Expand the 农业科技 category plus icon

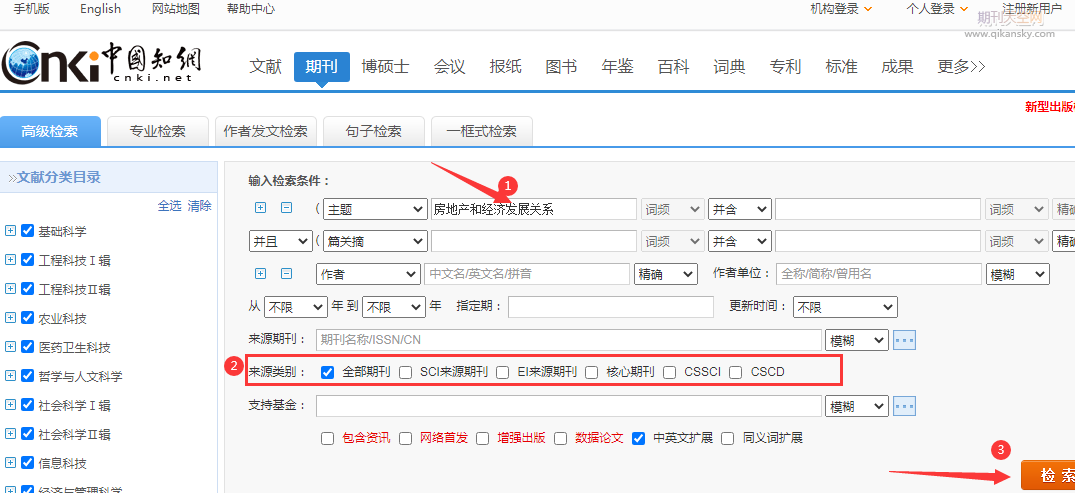(11, 318)
